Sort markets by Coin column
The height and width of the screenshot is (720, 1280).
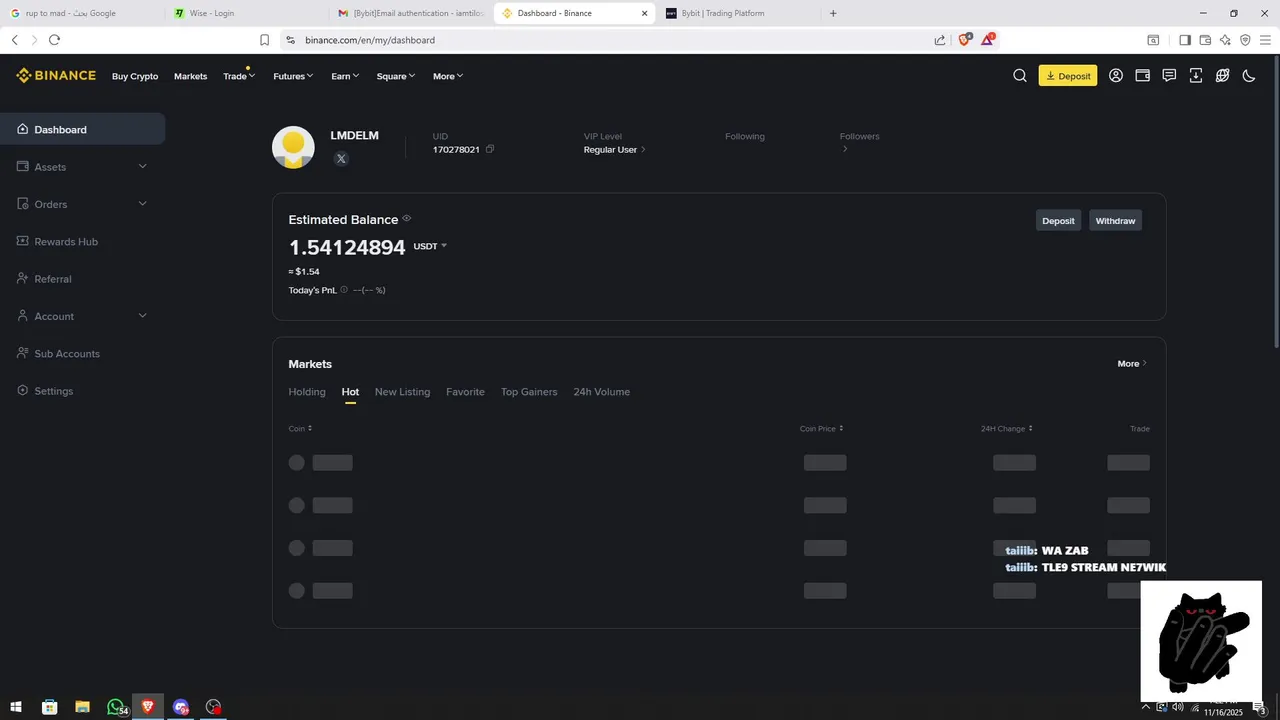[x=300, y=429]
